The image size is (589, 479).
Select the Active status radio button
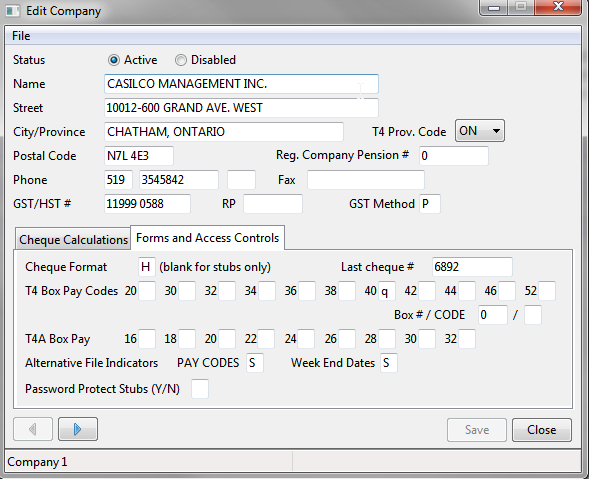(x=113, y=60)
